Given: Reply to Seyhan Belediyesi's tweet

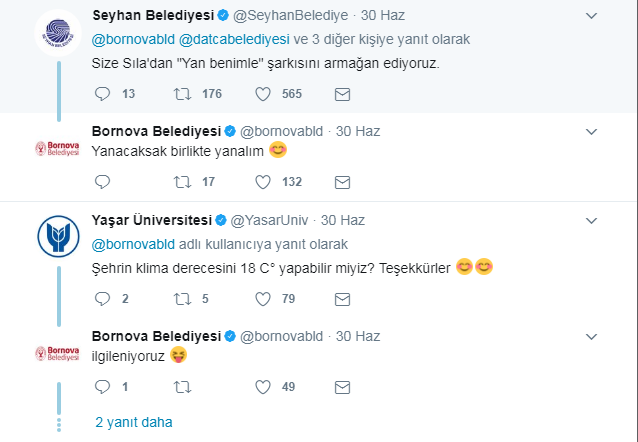Looking at the screenshot, I should (x=102, y=94).
